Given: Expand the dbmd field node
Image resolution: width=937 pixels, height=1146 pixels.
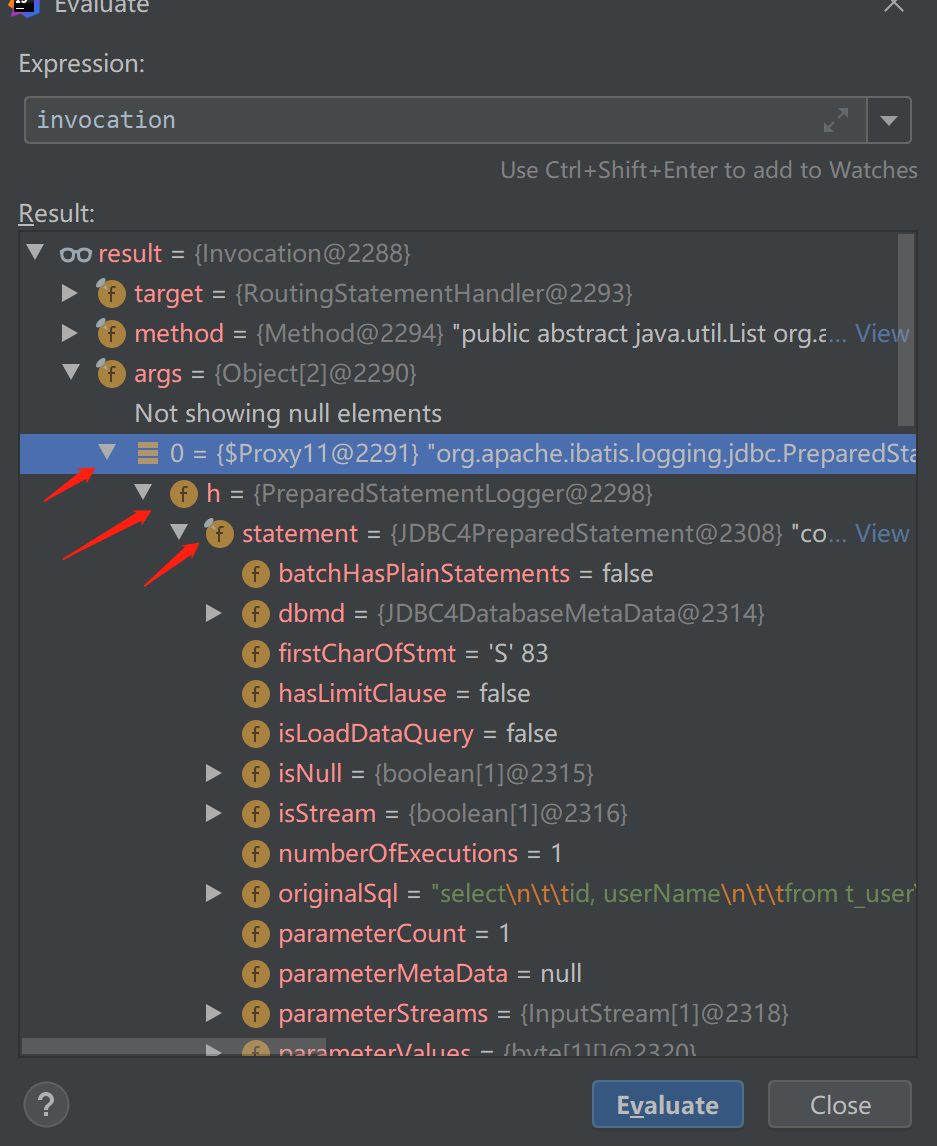Looking at the screenshot, I should (x=213, y=613).
